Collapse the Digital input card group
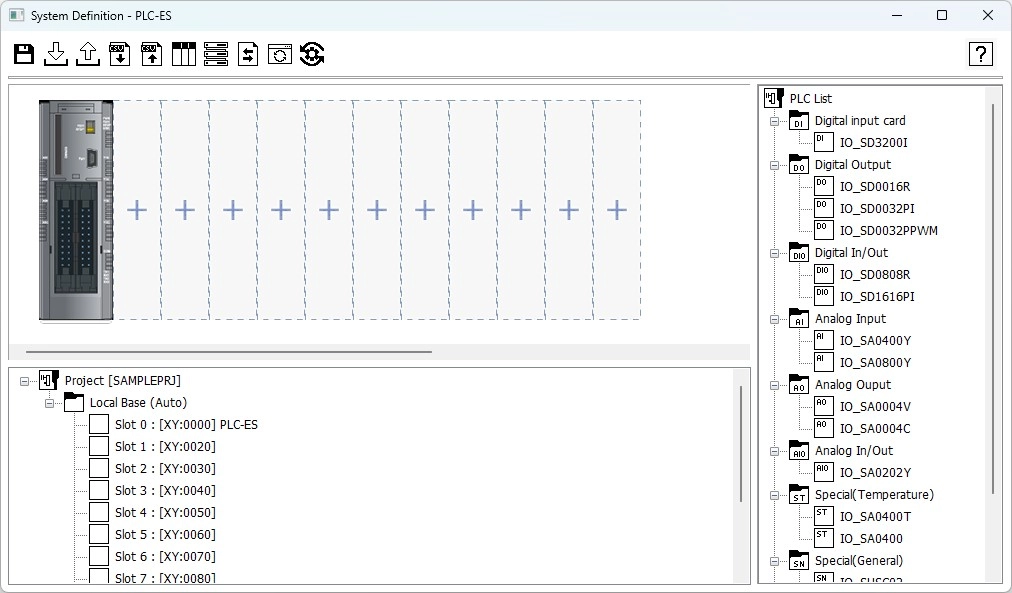 (x=774, y=121)
